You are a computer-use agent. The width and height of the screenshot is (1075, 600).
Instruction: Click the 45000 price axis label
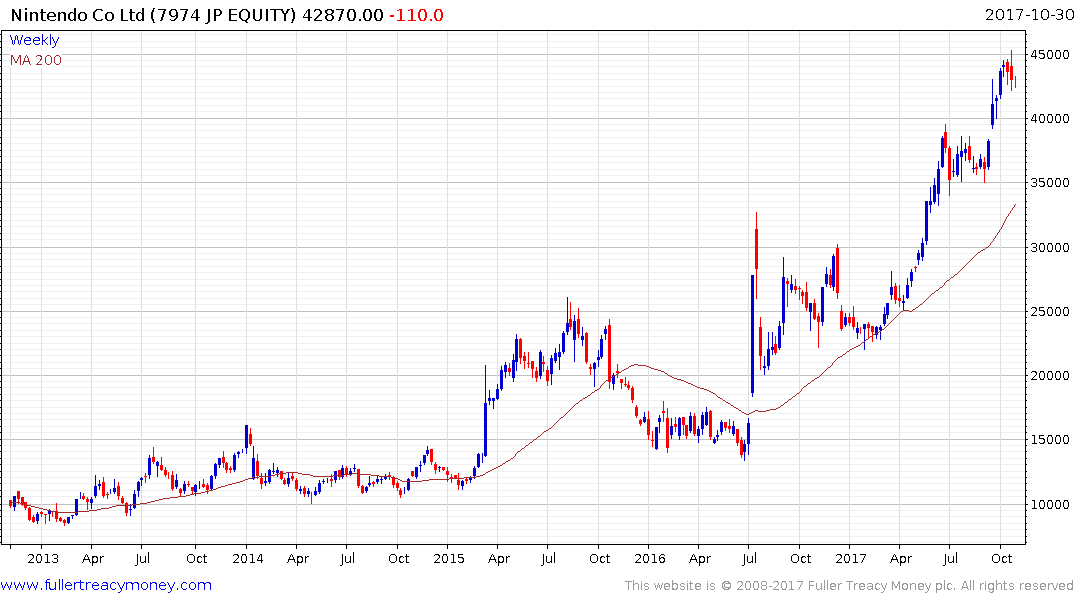coord(1050,54)
